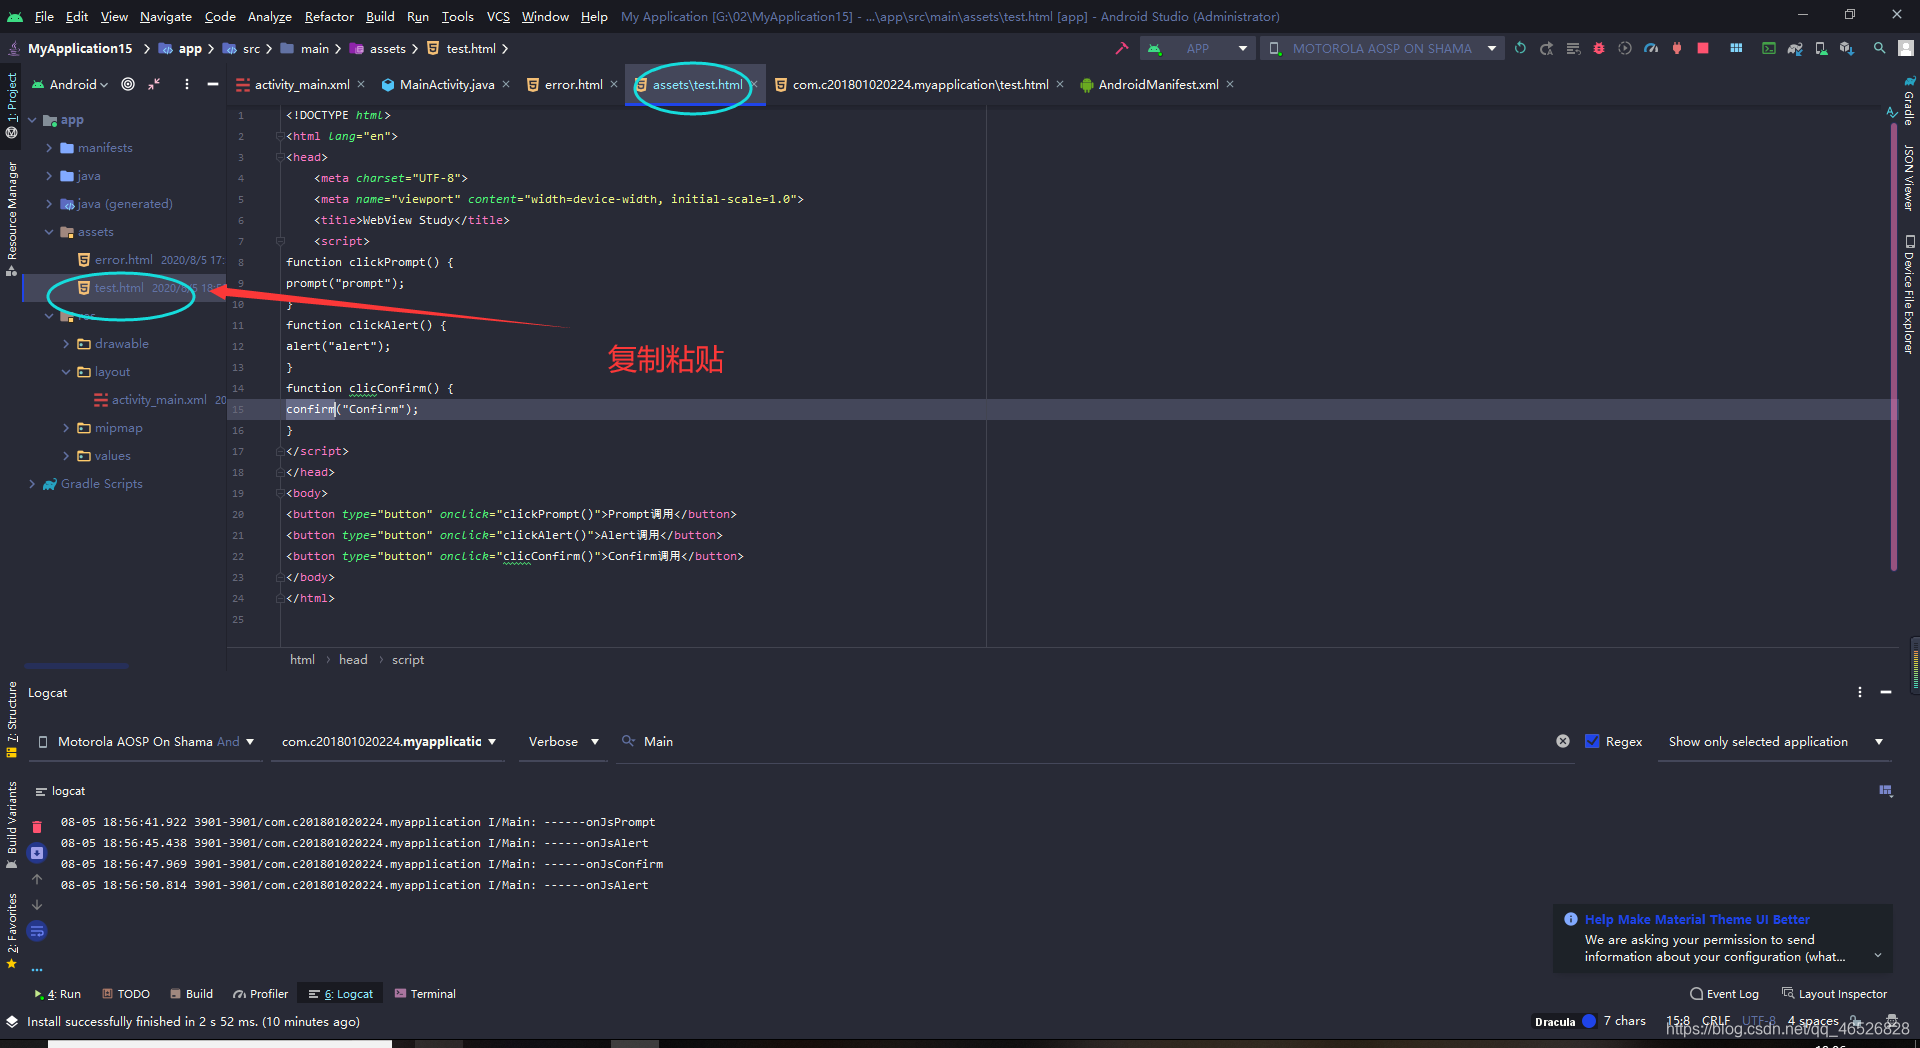The width and height of the screenshot is (1920, 1048).
Task: Click the Clear logcat trash icon
Action: tap(37, 827)
